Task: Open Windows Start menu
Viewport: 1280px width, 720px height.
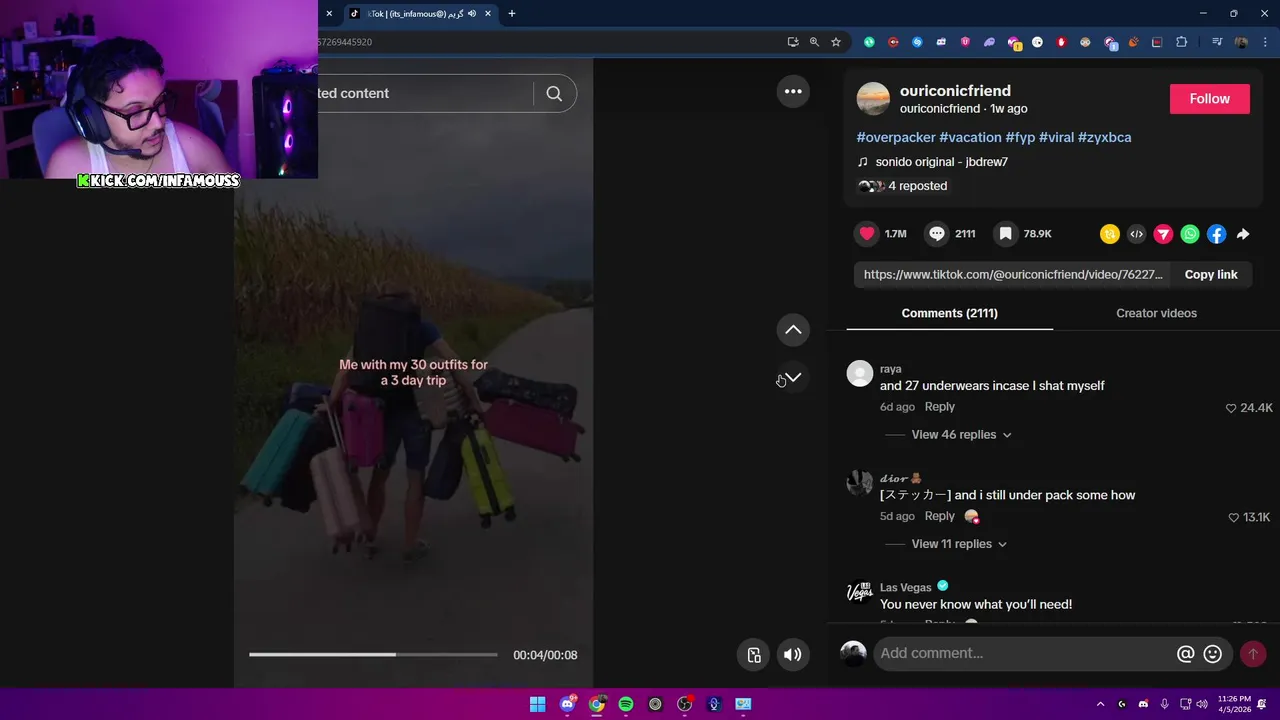Action: click(x=537, y=704)
